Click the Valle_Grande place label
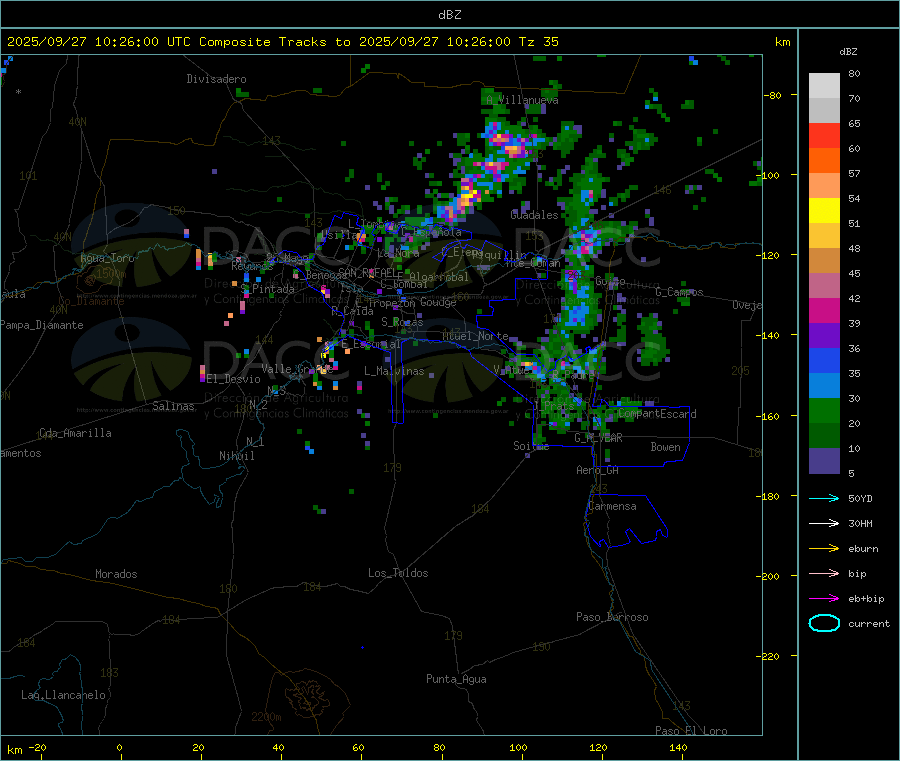 tap(296, 368)
